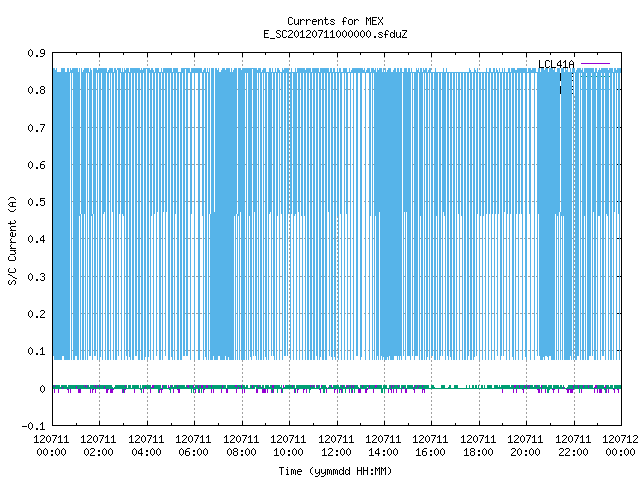Image resolution: width=640 pixels, height=480 pixels.
Task: Click the x-axis tick 120711 10:00
Action: pos(288,445)
